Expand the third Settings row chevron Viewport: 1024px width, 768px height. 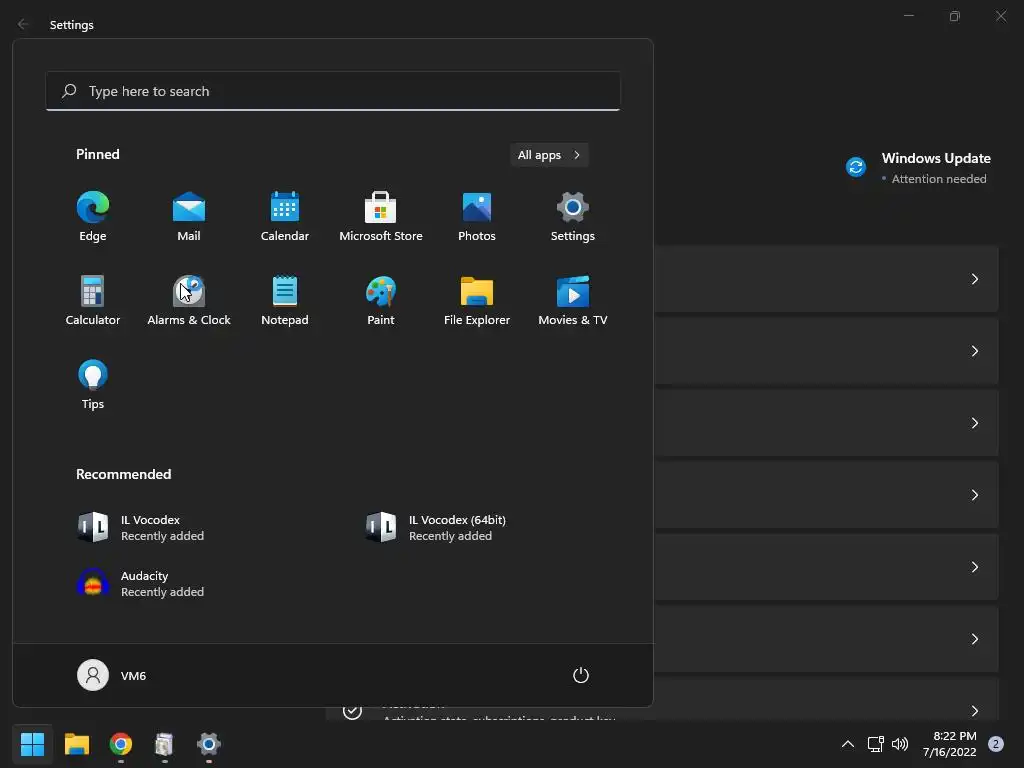(x=974, y=423)
